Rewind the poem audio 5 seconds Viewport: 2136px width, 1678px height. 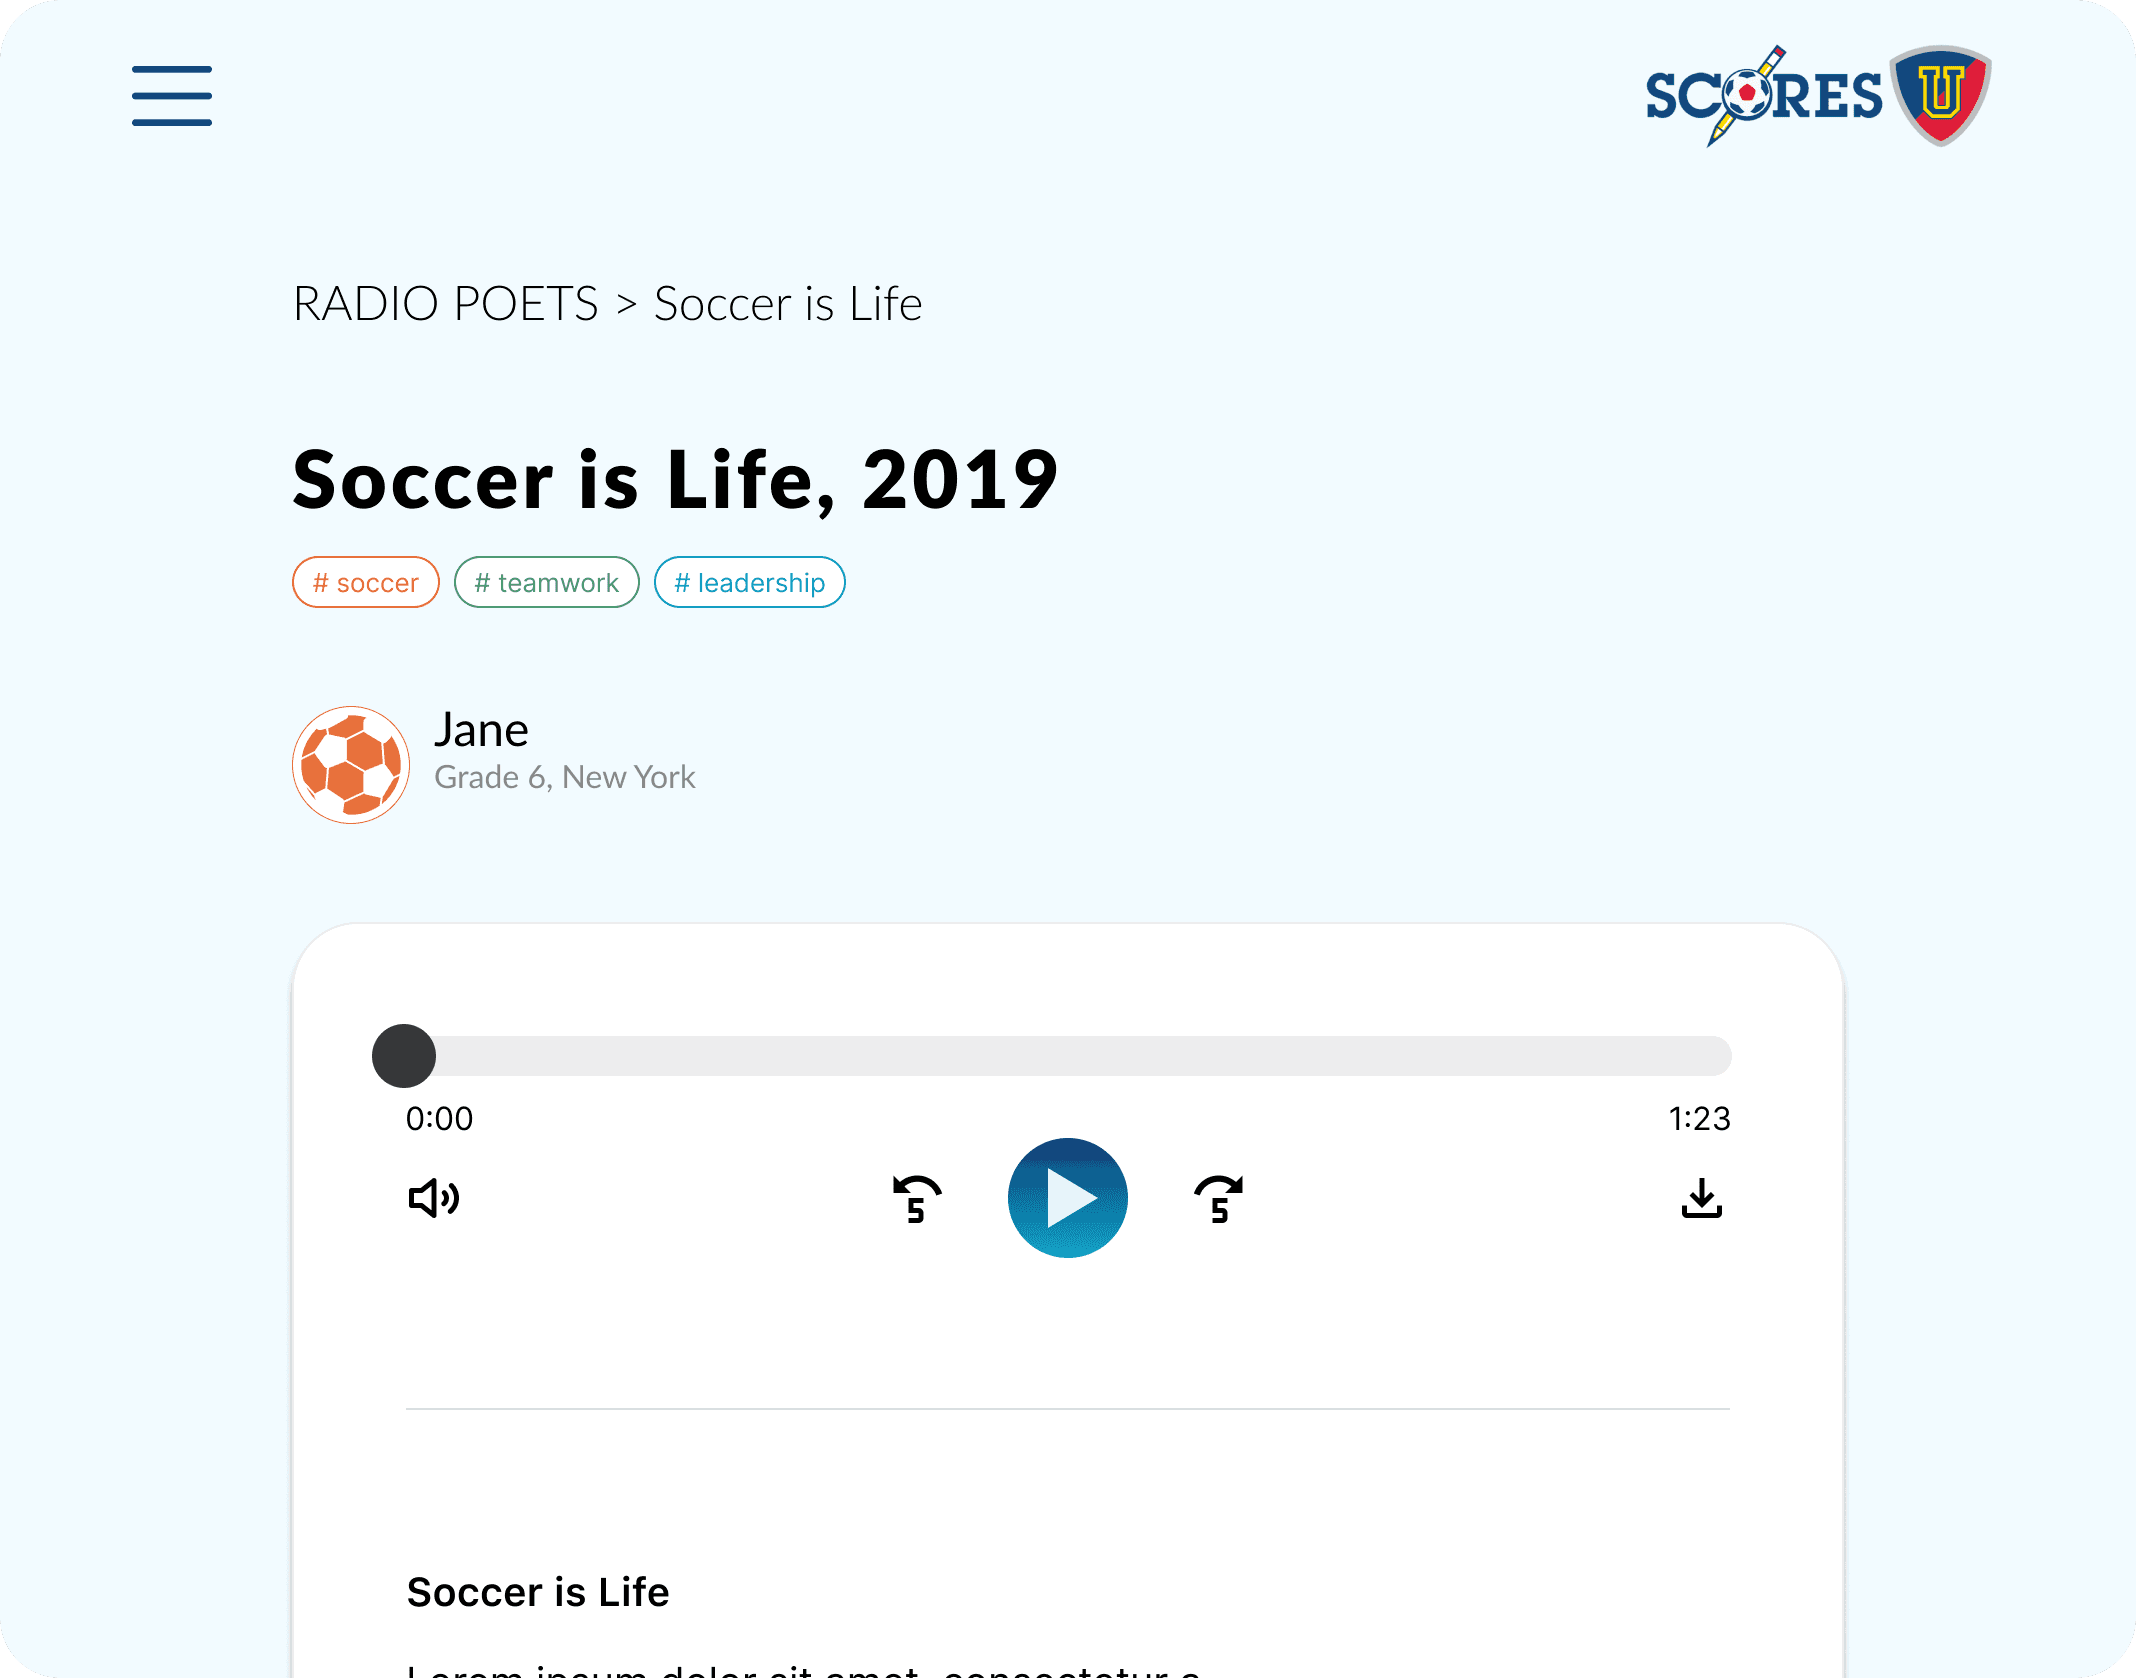click(916, 1198)
